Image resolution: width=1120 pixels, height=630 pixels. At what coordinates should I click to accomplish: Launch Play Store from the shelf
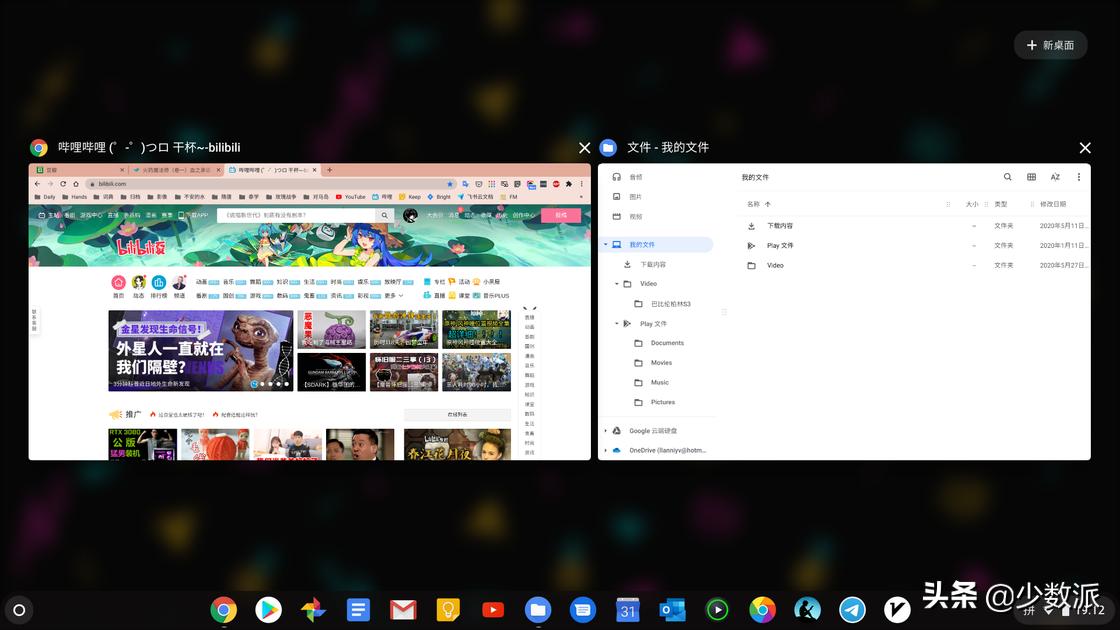[x=269, y=610]
